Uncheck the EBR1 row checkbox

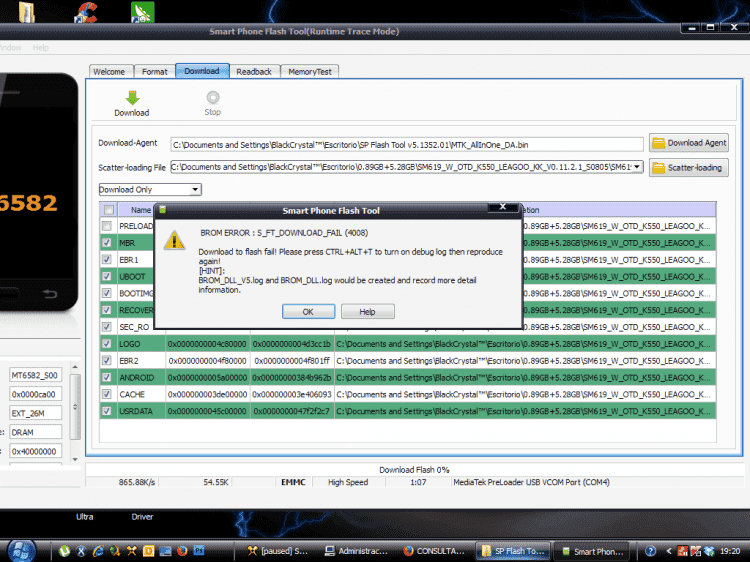coord(107,259)
